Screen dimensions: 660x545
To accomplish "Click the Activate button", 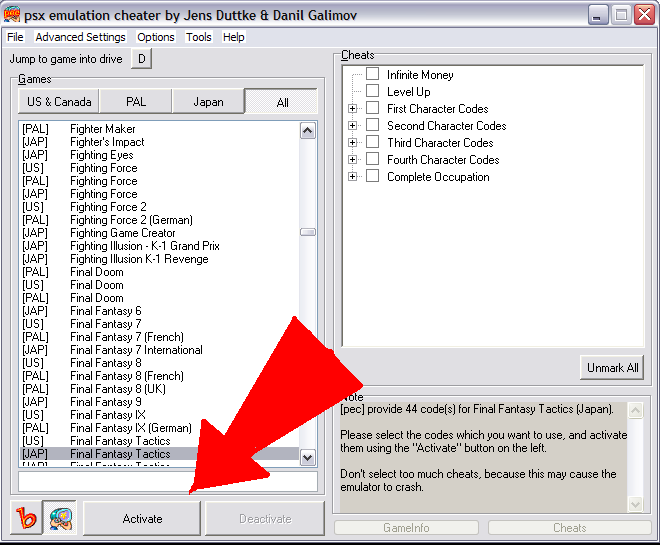I will (142, 519).
